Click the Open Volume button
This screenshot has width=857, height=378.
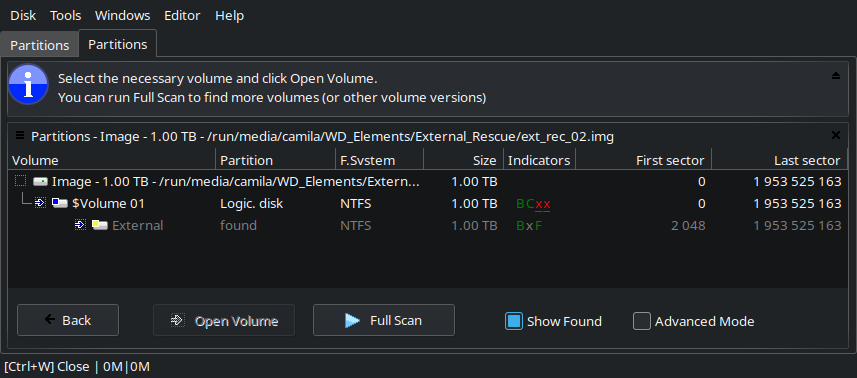[x=224, y=320]
